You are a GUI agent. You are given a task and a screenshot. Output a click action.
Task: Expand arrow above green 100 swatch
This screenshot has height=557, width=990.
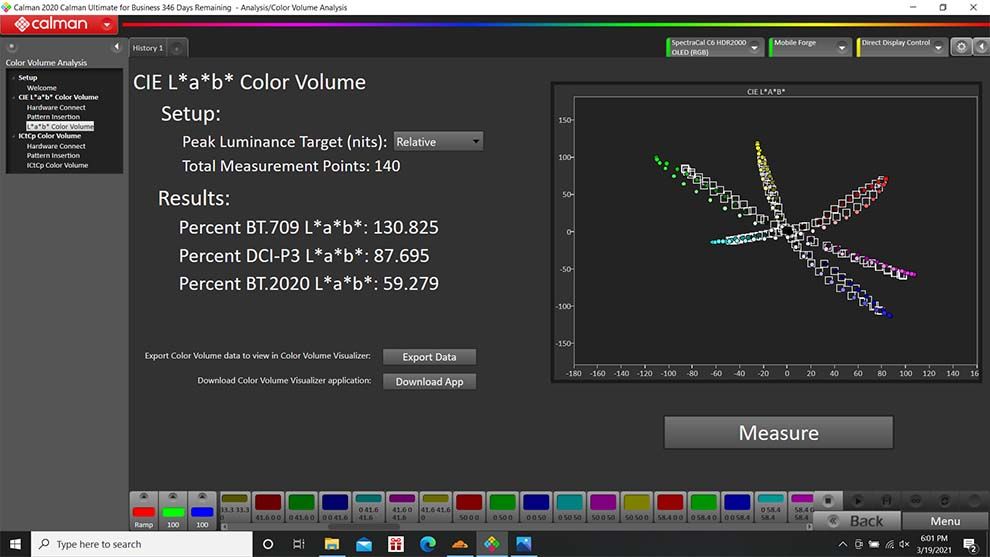tap(173, 497)
